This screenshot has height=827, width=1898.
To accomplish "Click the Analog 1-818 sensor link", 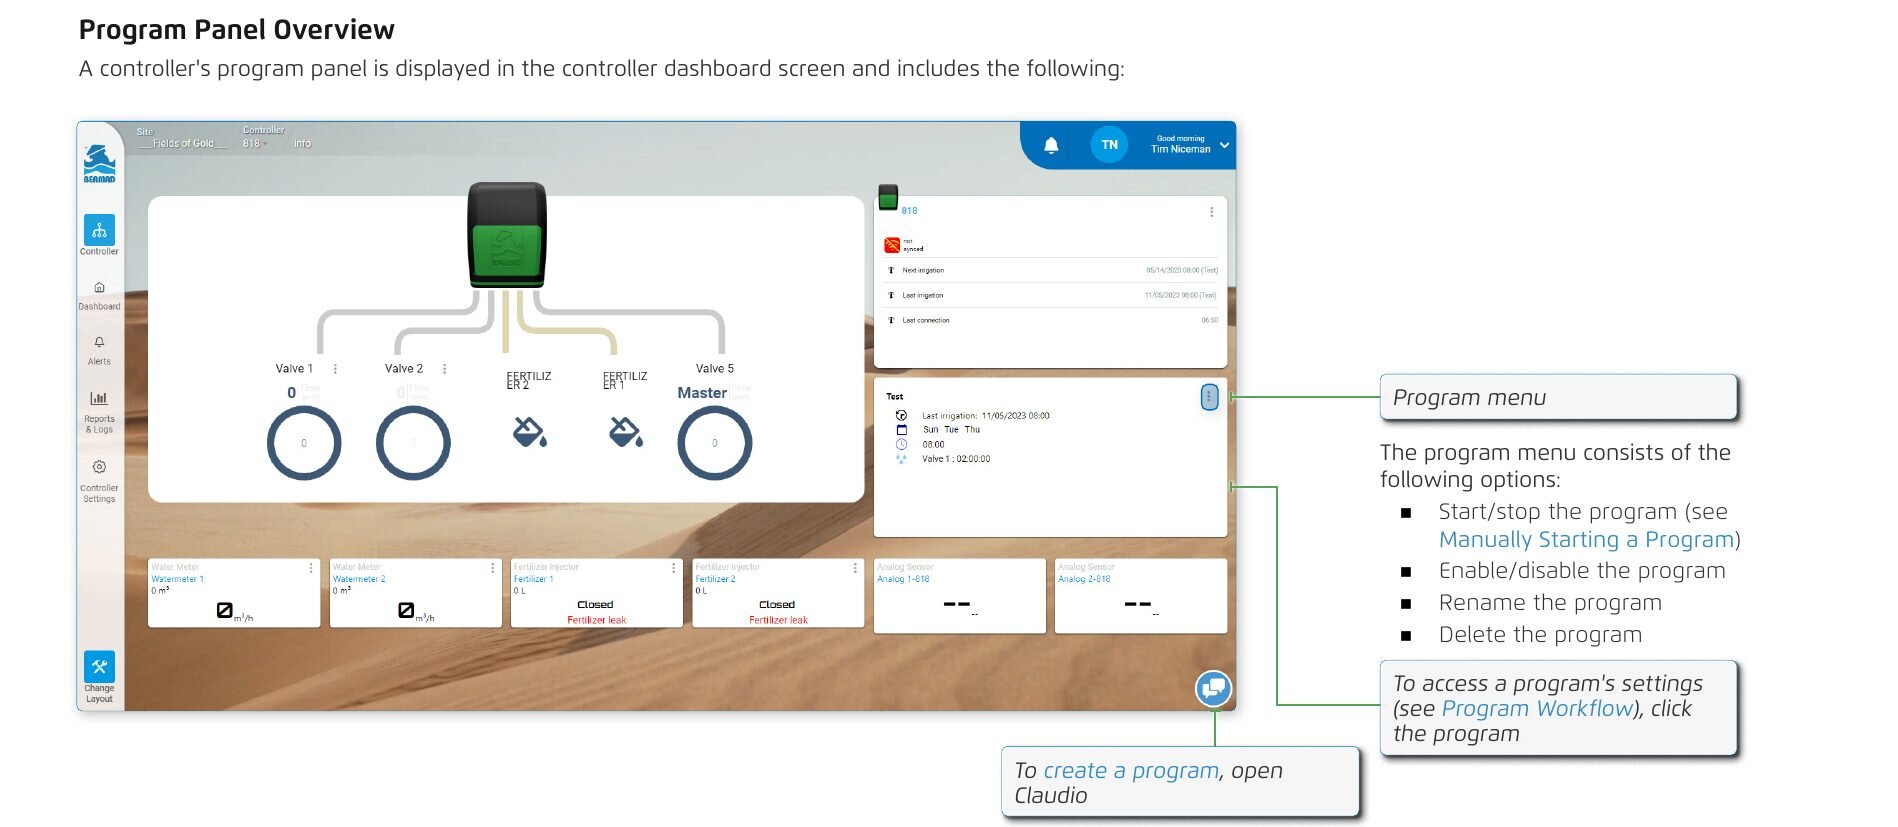I will point(903,579).
